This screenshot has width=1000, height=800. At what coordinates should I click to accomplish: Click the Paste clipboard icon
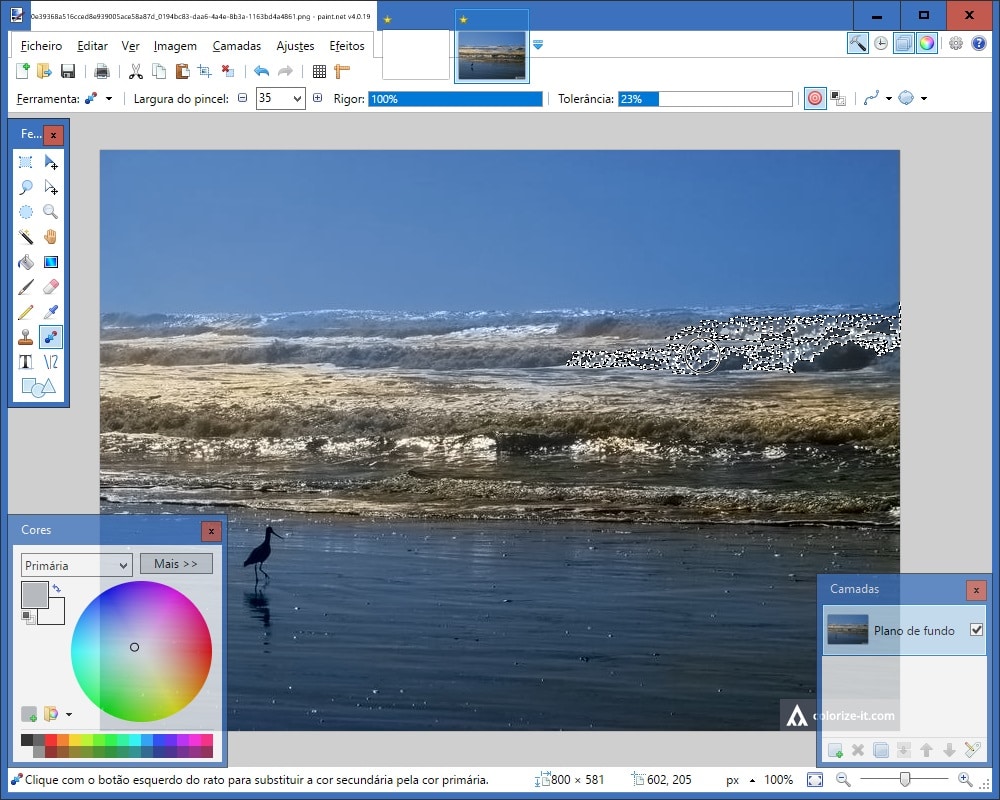(182, 71)
